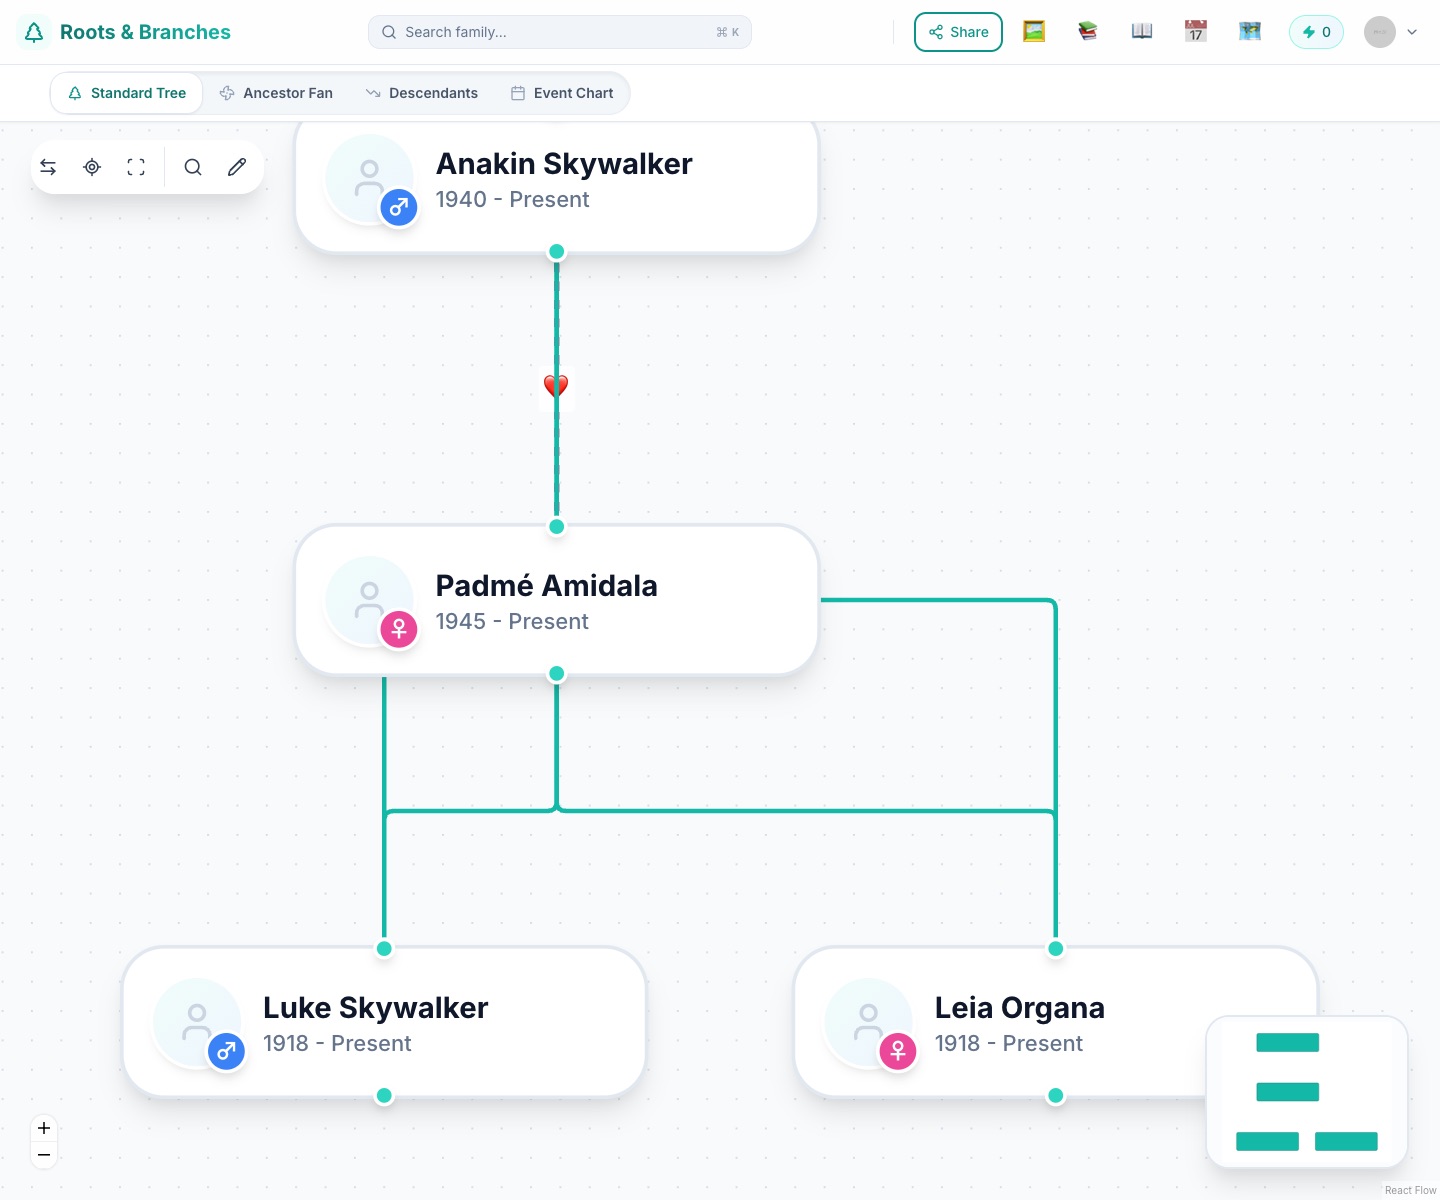Open the framed picture gallery icon
1440x1200 pixels.
click(1034, 32)
